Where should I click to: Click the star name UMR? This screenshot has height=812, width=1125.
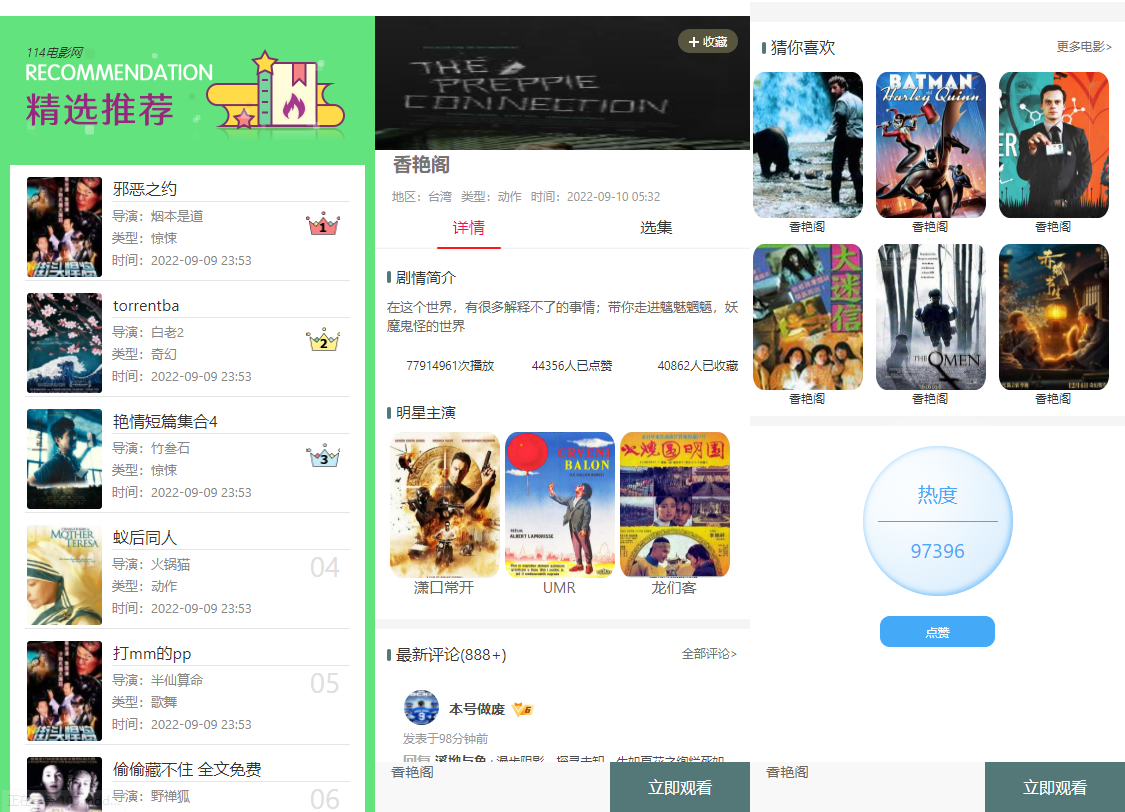click(x=560, y=588)
